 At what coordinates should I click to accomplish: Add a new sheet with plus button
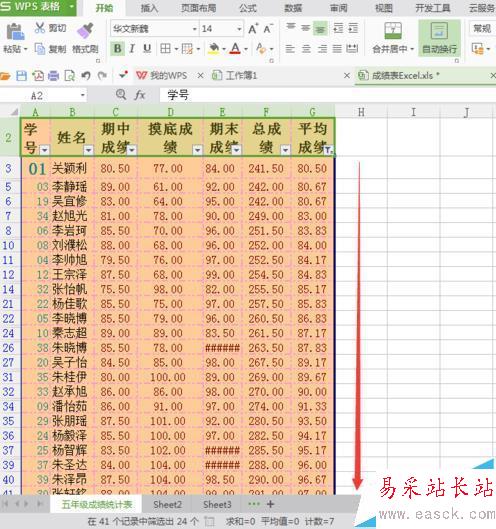point(270,504)
